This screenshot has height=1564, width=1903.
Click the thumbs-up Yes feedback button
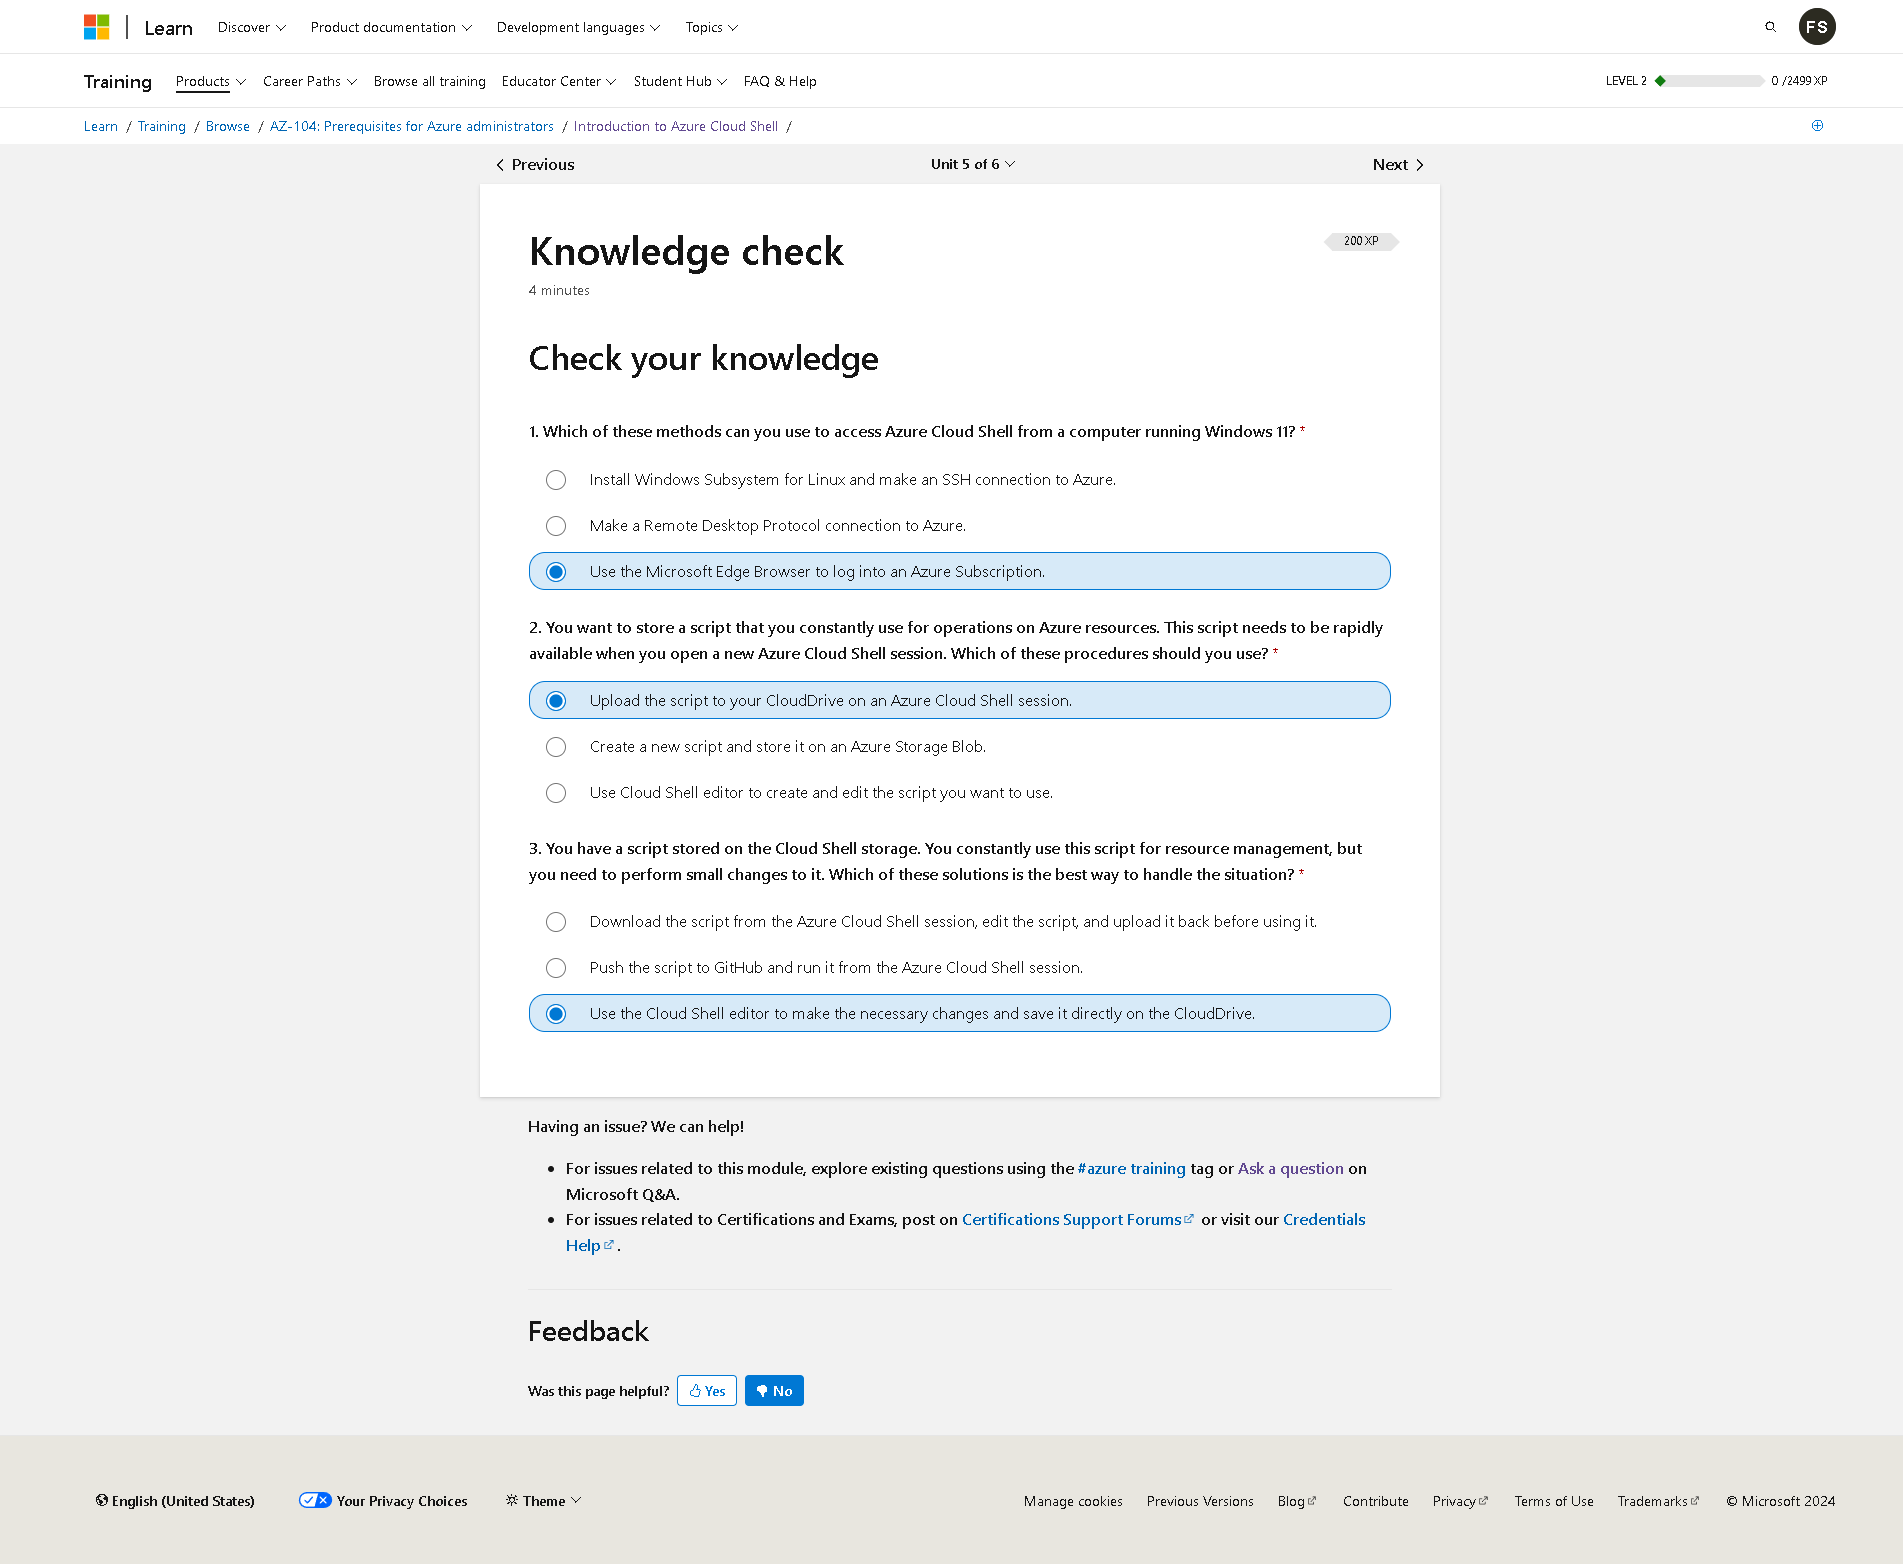(706, 1391)
